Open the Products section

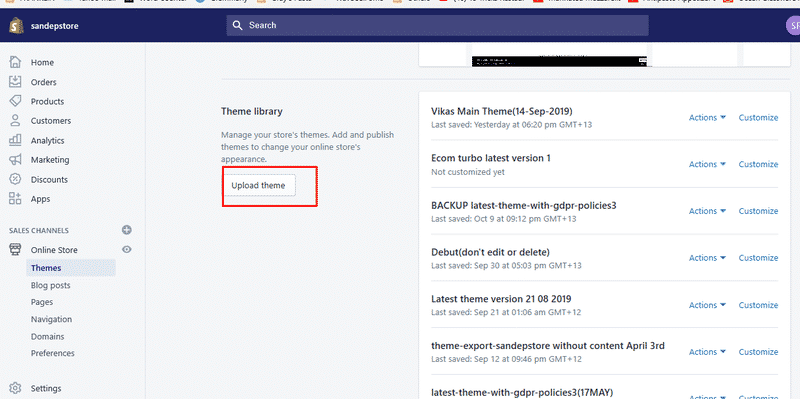coord(47,102)
